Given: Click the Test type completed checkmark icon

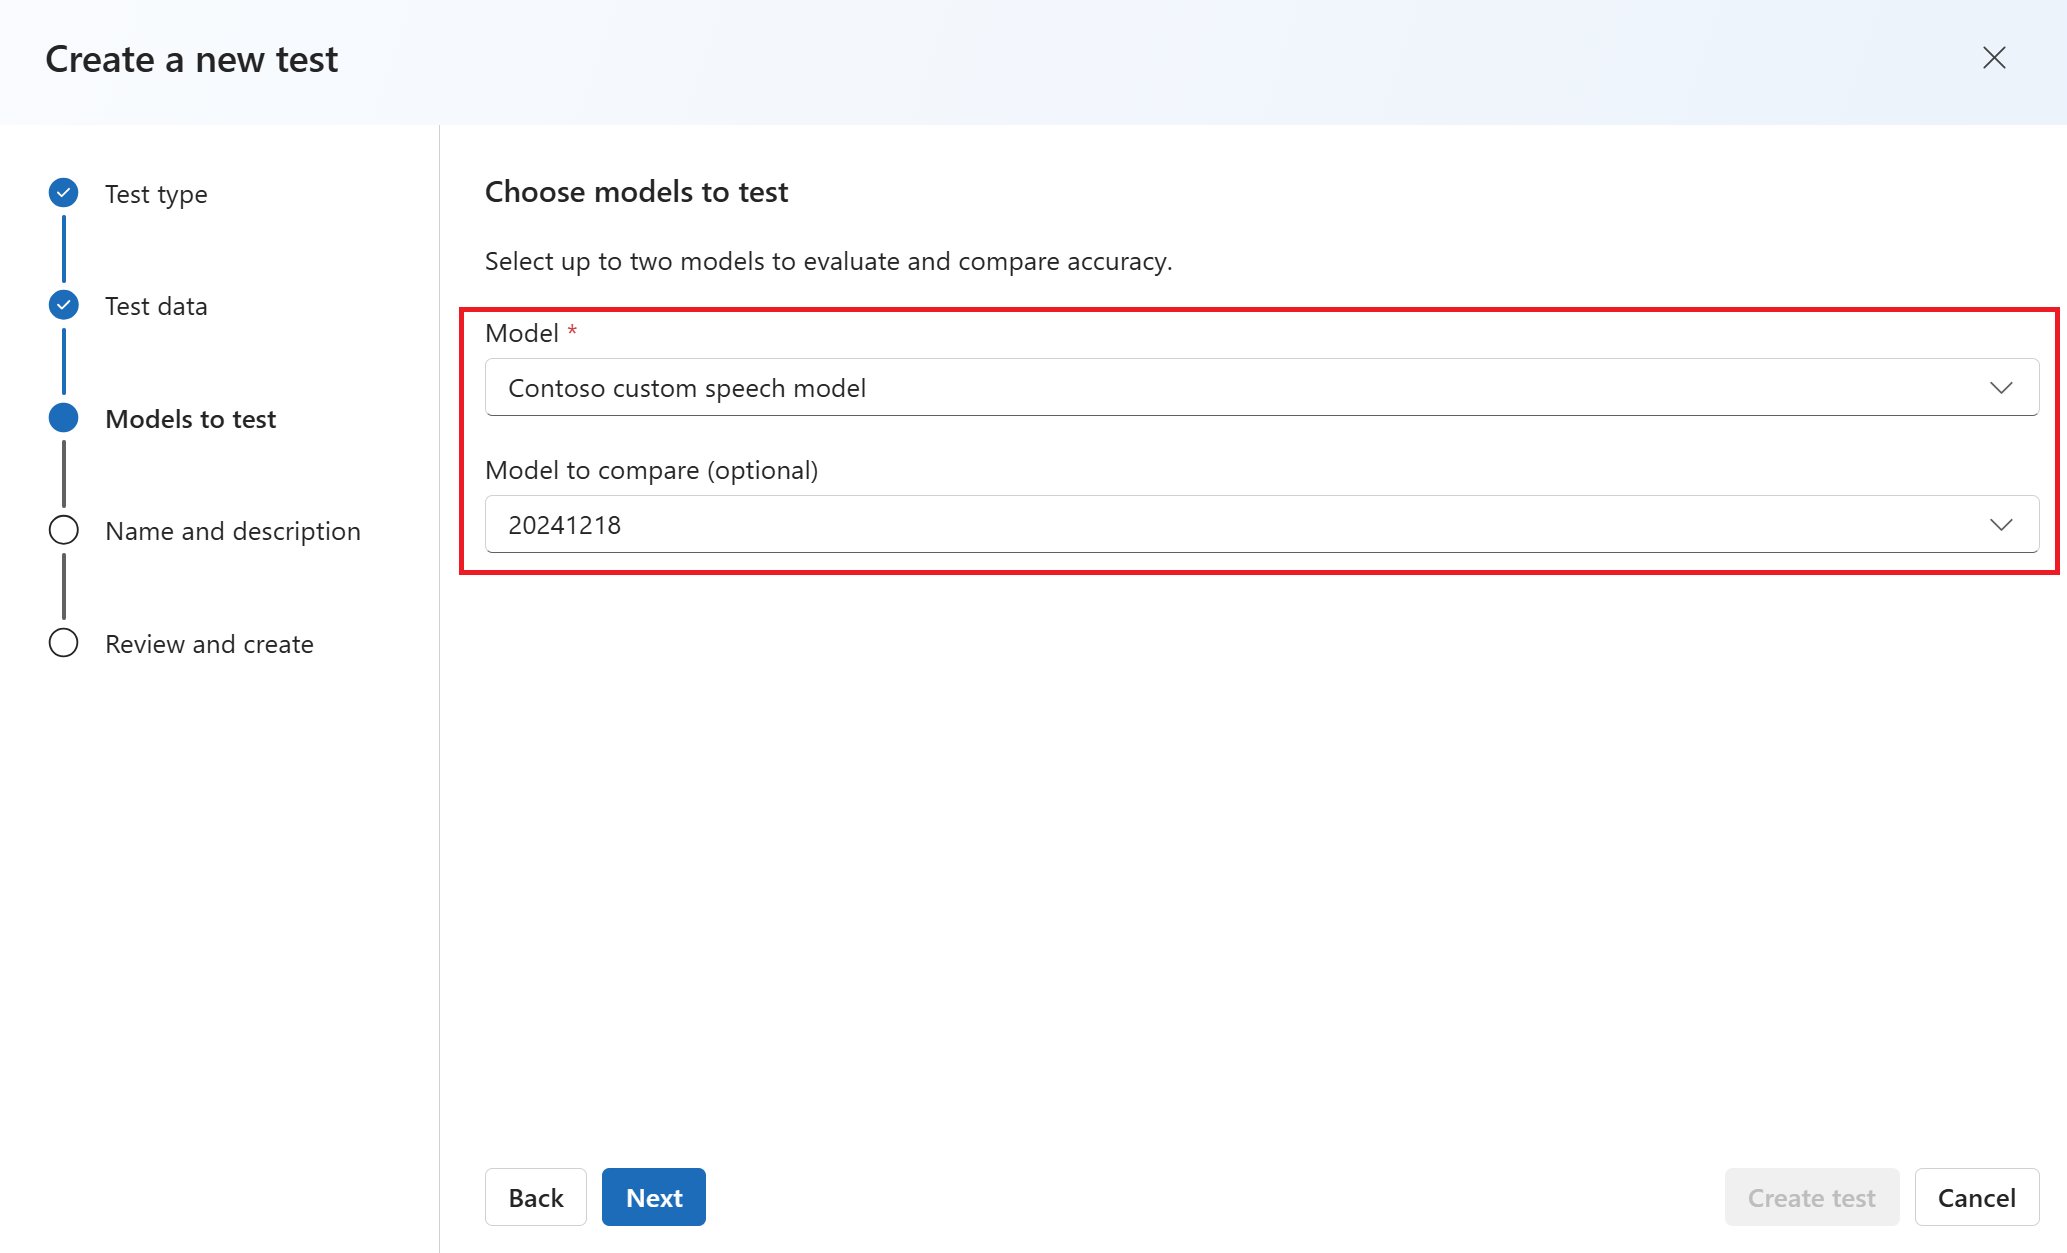Looking at the screenshot, I should (x=64, y=192).
